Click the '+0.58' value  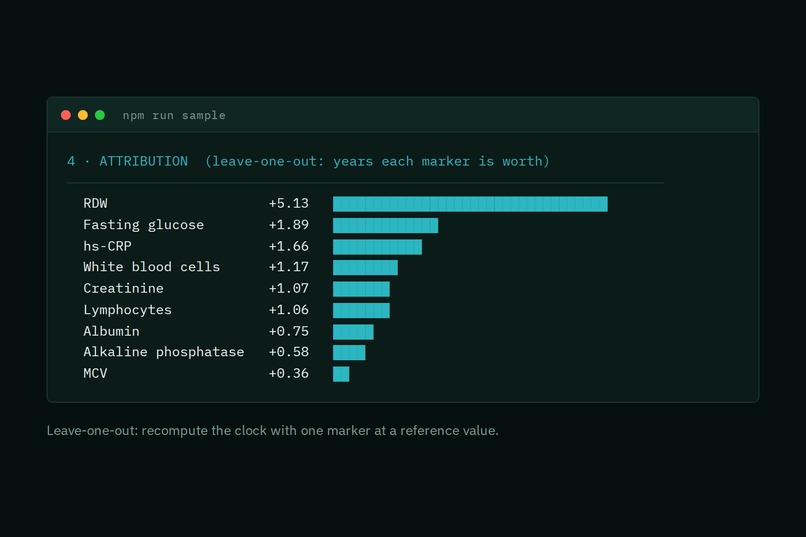point(288,353)
